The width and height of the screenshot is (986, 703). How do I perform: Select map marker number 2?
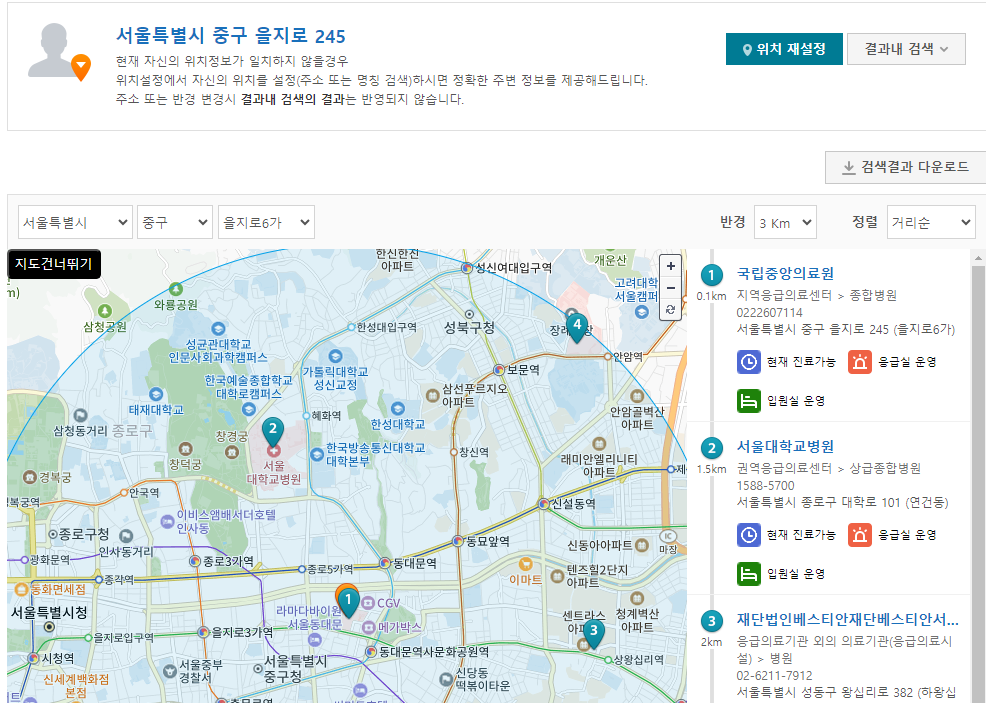(272, 431)
